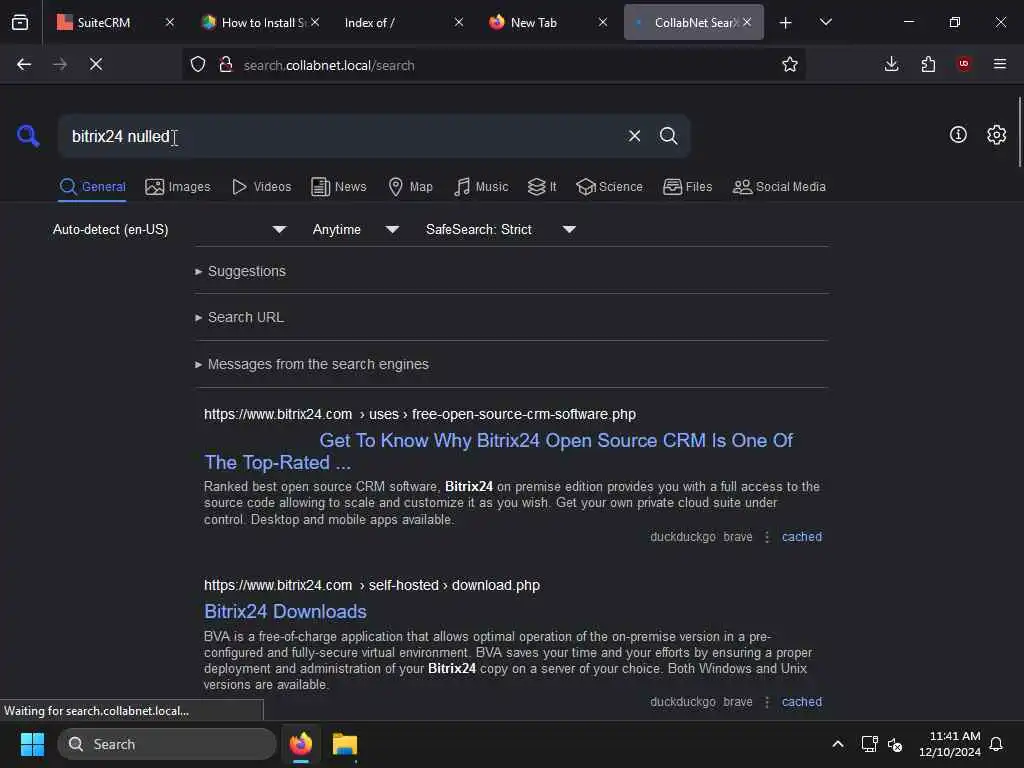Switch to the SuiteCRM browser tab
Viewport: 1024px width, 768px height.
tap(104, 22)
